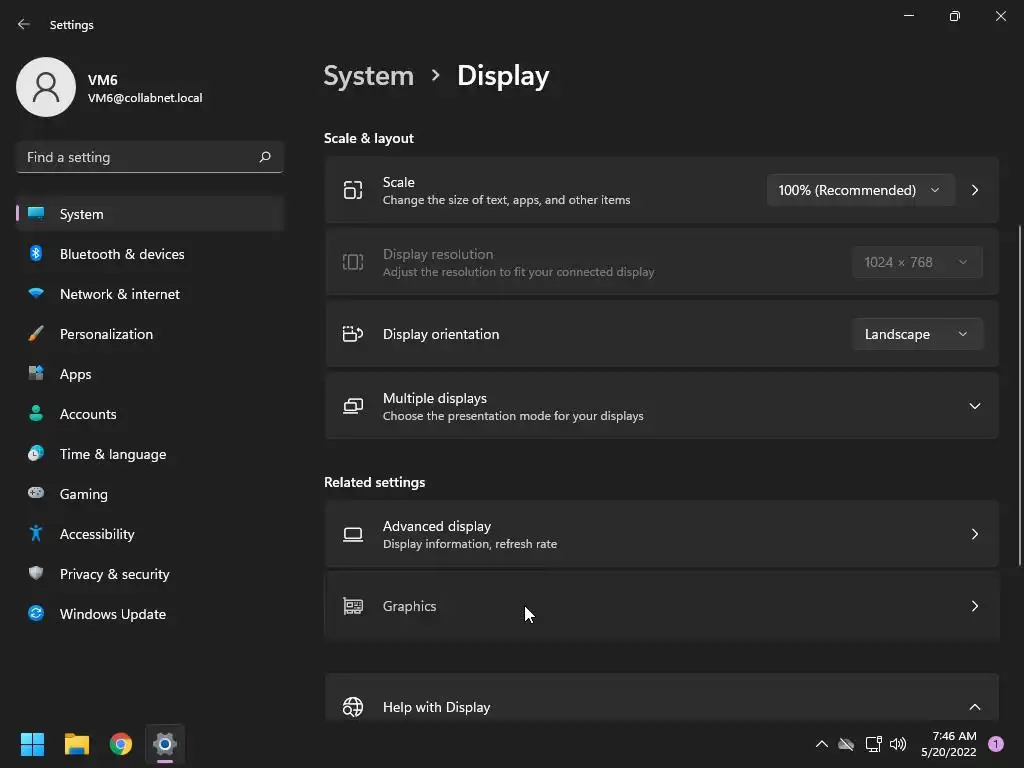Screen dimensions: 1024x768
Task: Open Gaming settings in the sidebar
Action: pyautogui.click(x=150, y=493)
